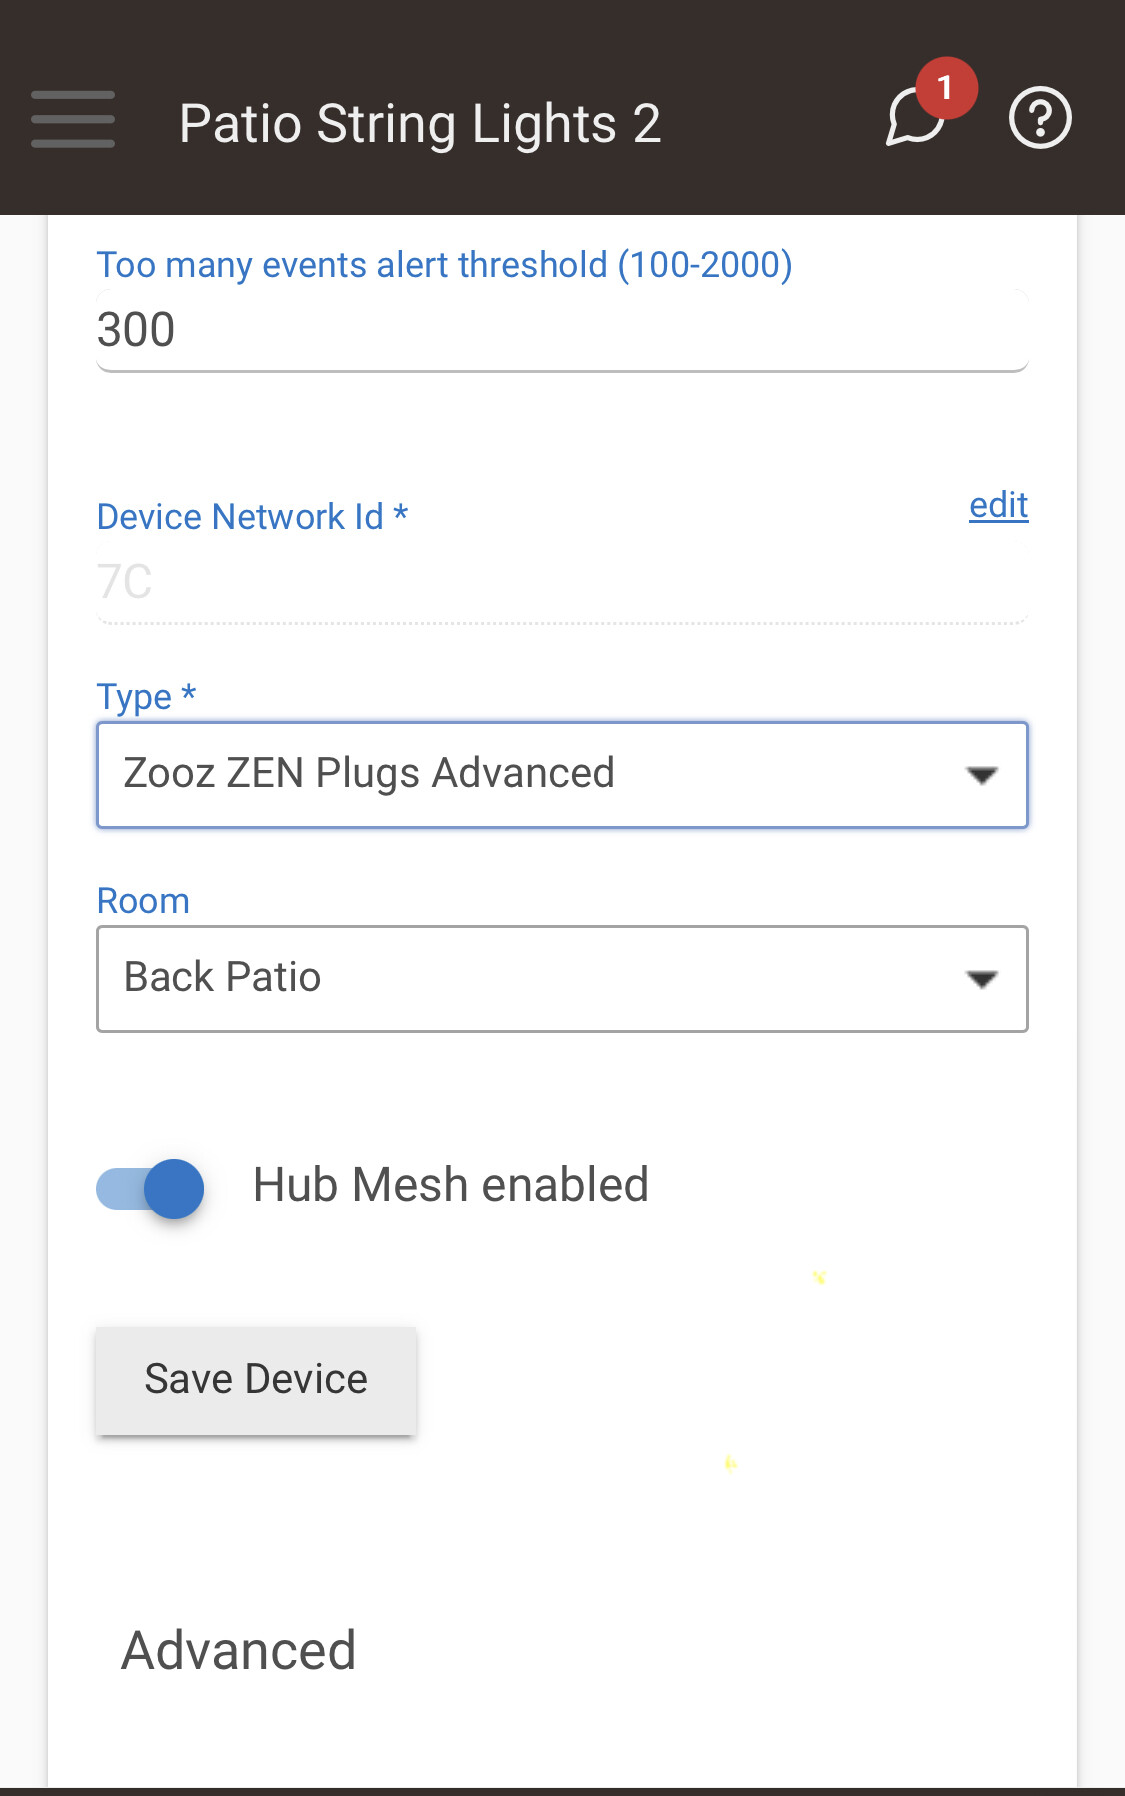The height and width of the screenshot is (1796, 1125).
Task: Click the Hub Mesh enabled label
Action: tap(450, 1185)
